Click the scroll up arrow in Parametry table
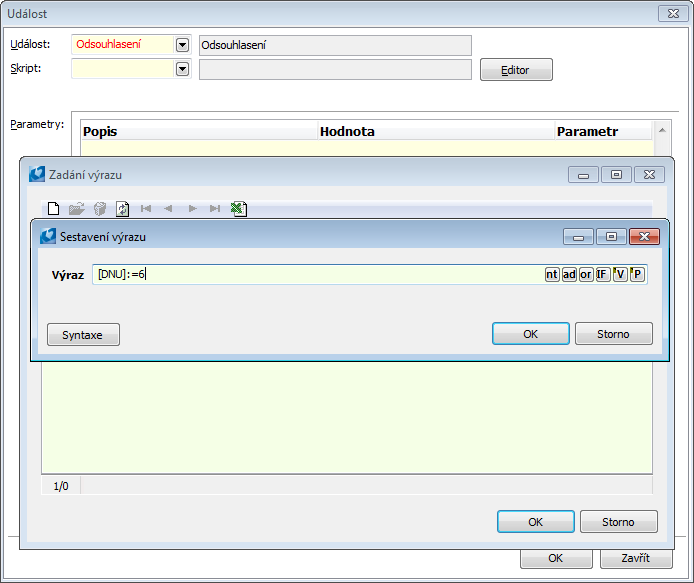Viewport: 694px width, 583px height. click(x=662, y=130)
